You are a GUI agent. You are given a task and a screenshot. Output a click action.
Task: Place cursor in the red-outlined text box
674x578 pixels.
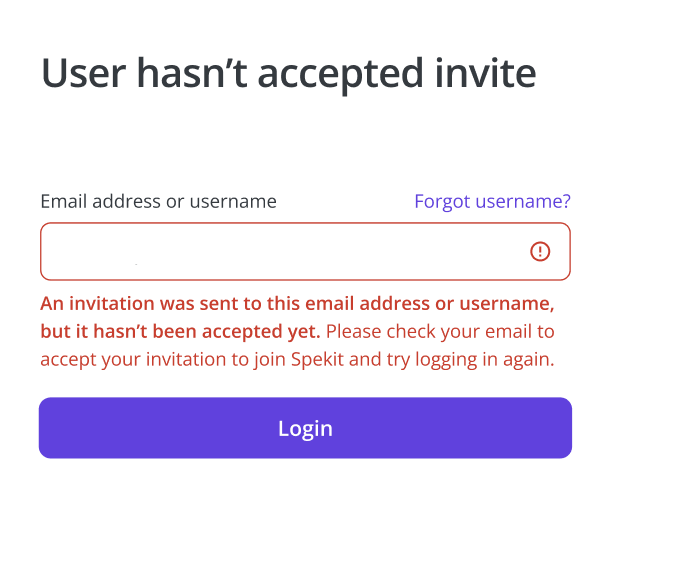pos(305,251)
